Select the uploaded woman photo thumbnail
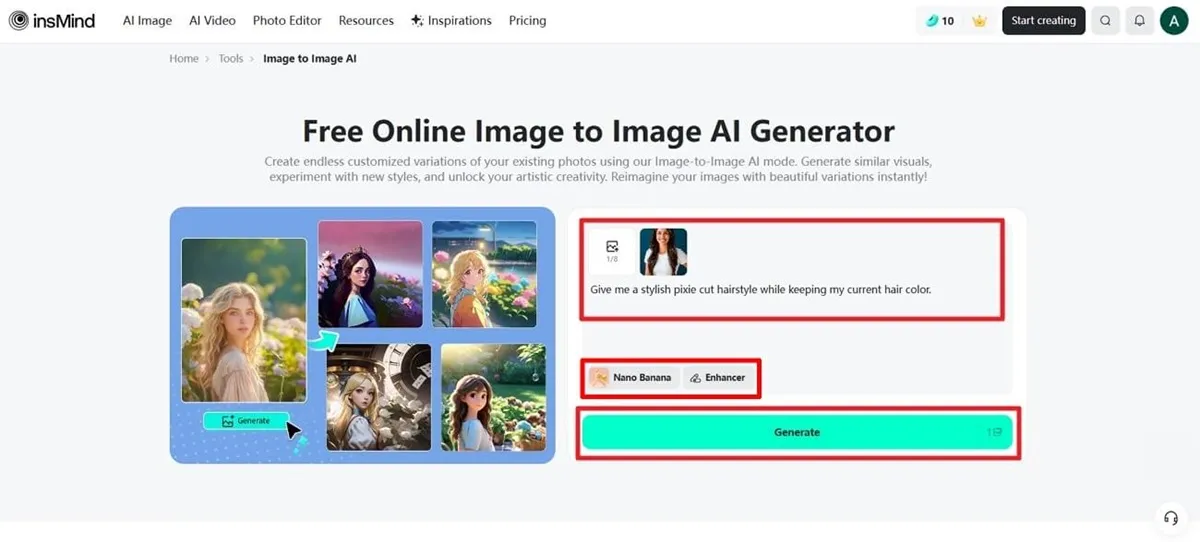 pyautogui.click(x=663, y=252)
